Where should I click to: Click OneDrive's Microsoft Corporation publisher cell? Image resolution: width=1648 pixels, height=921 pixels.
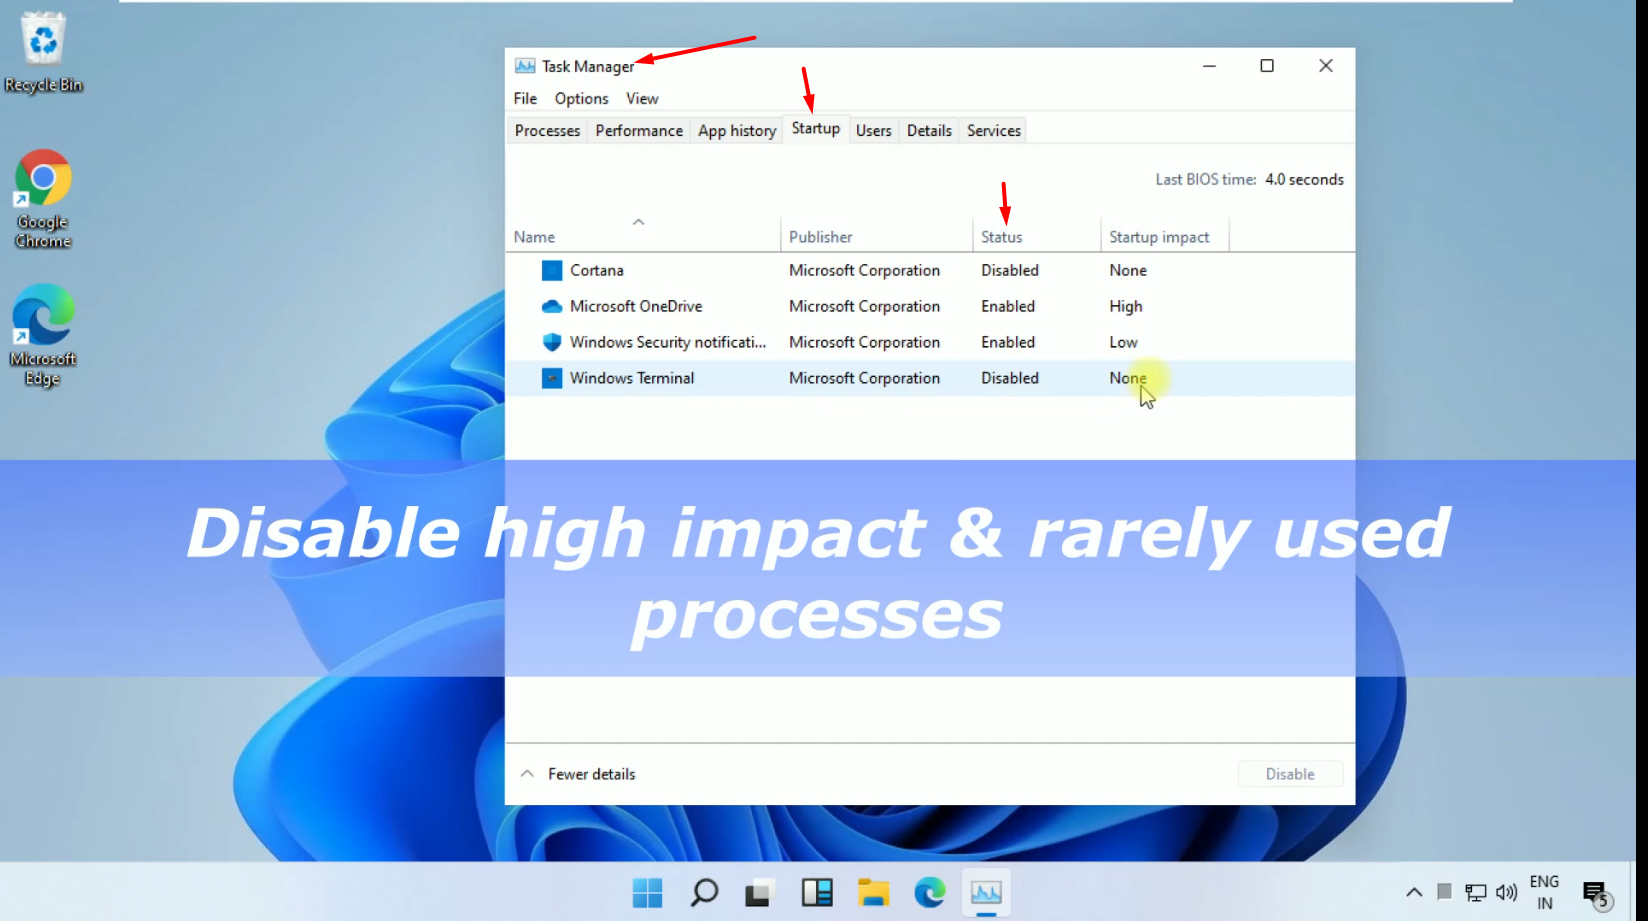[x=864, y=306]
